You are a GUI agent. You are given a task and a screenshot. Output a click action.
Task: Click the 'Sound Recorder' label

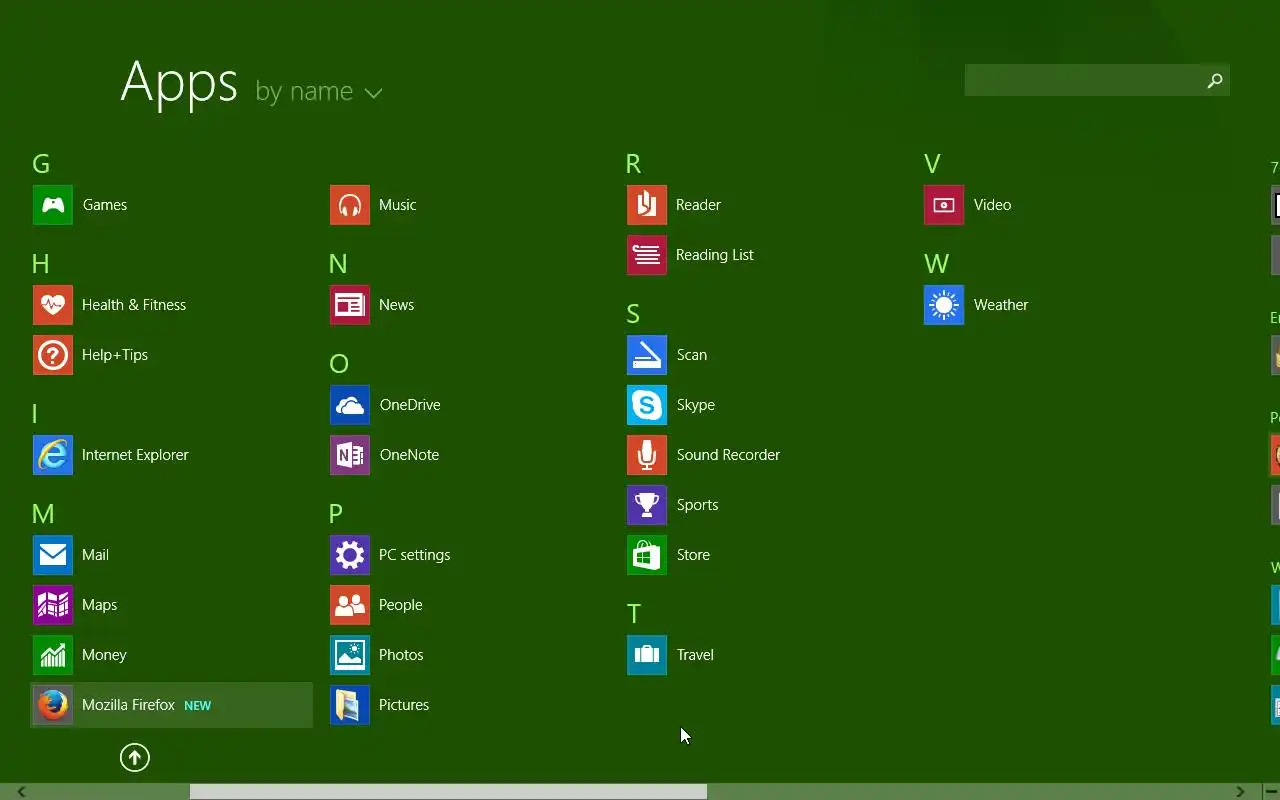(x=728, y=455)
